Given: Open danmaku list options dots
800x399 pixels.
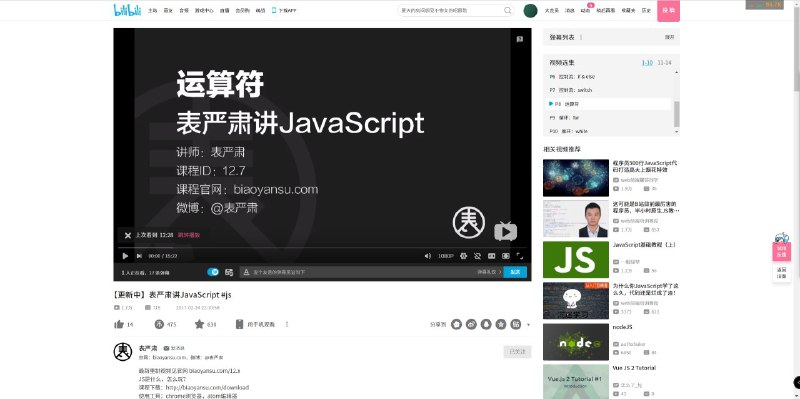Looking at the screenshot, I should pos(581,37).
